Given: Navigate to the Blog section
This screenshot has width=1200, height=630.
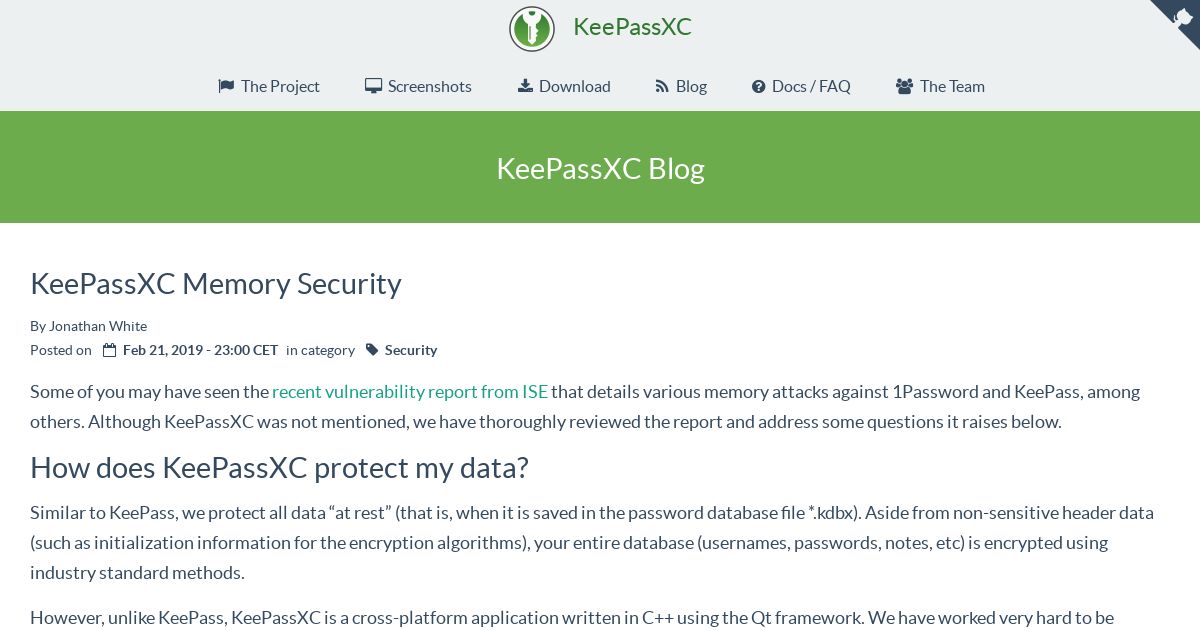Looking at the screenshot, I should pos(681,86).
